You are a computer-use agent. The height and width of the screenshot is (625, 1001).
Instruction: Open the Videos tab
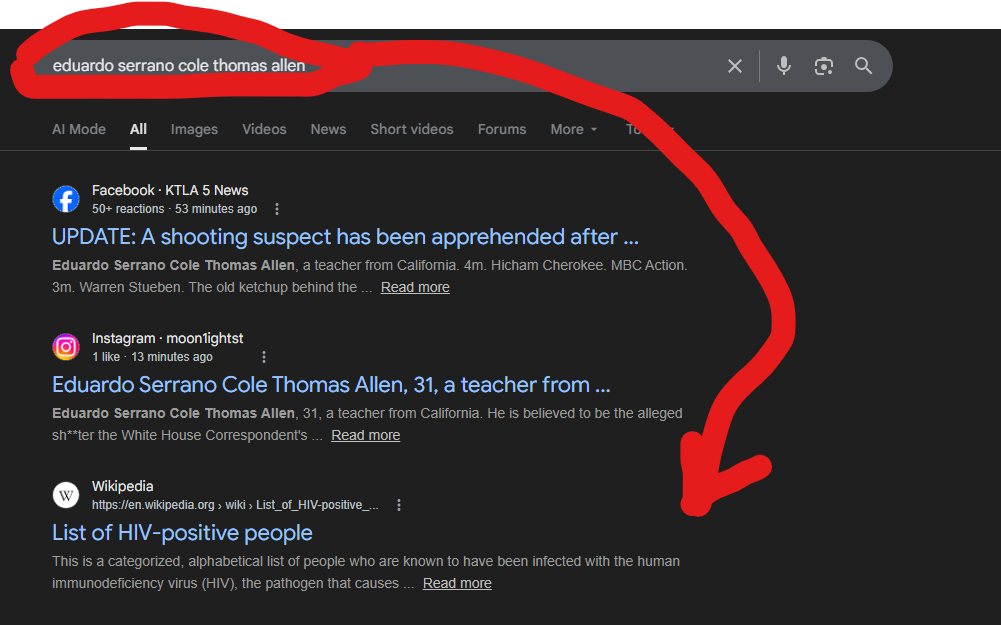click(264, 129)
